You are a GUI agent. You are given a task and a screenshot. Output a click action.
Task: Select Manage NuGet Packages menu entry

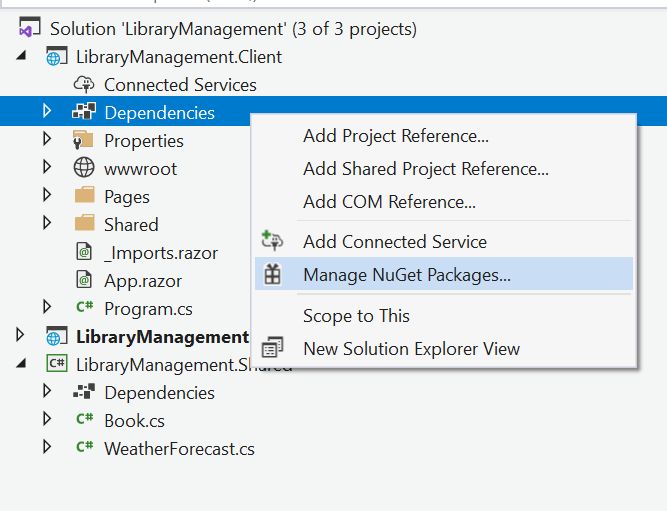click(407, 274)
